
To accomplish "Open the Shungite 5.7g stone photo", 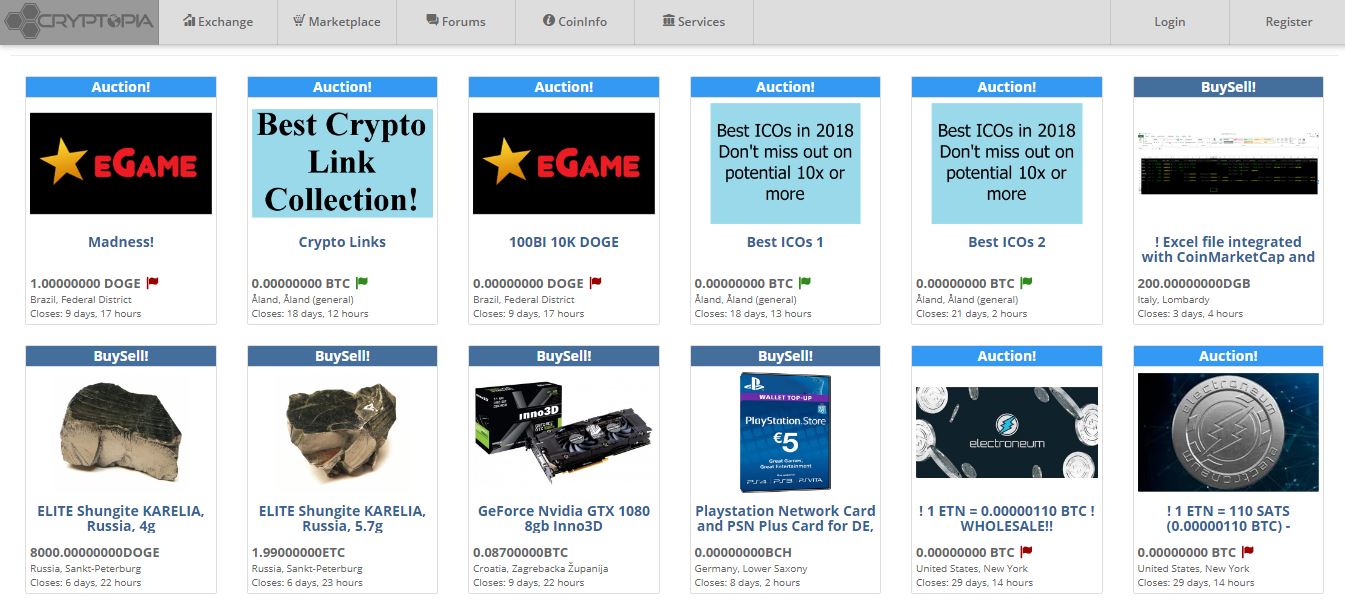I will click(342, 433).
